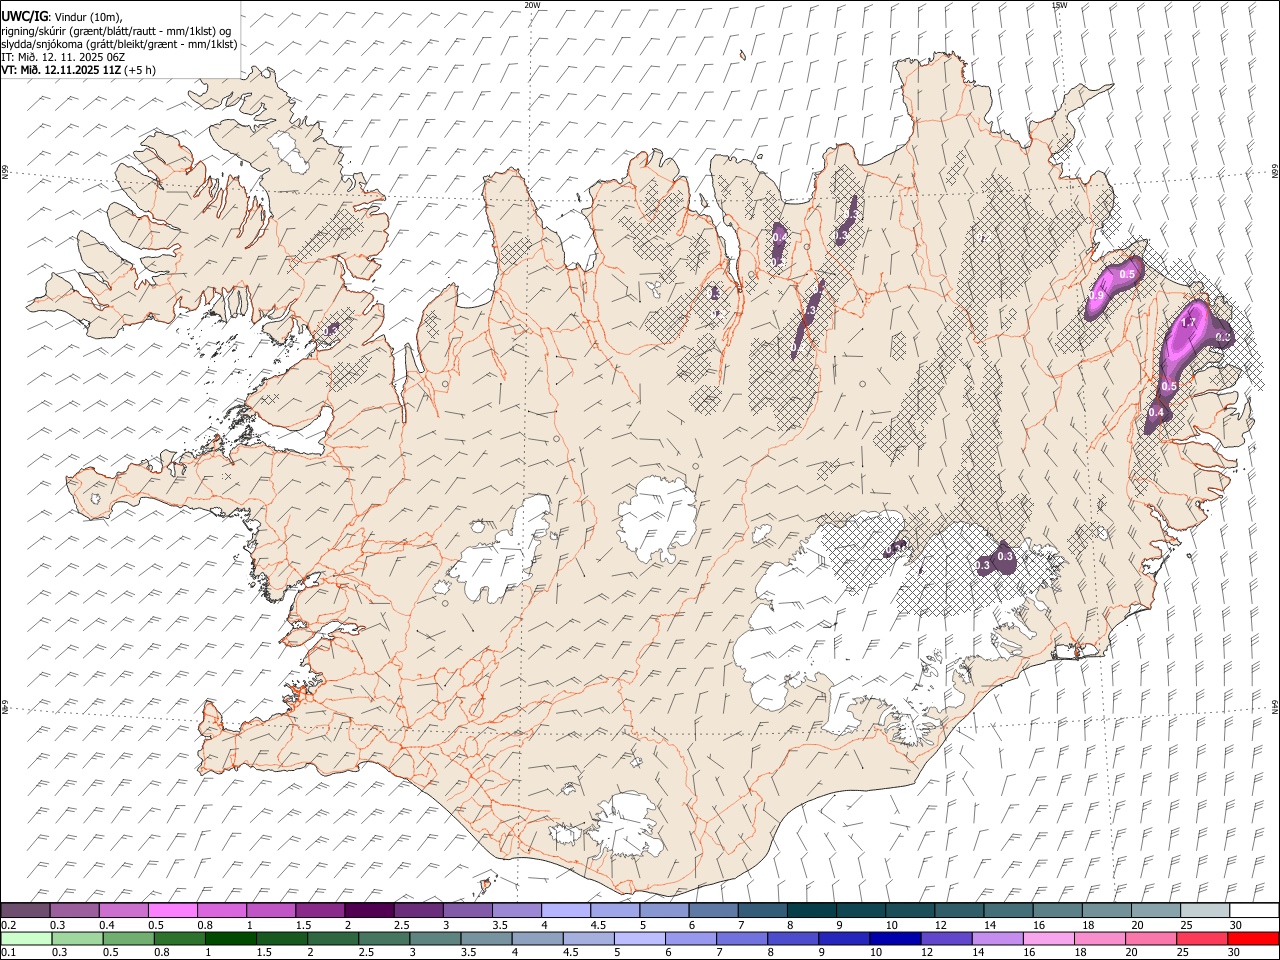Click the 'VT: Mið. 12.11.2025 11Z (+5 h)' line
Screen dimensions: 1280x960
78,70
